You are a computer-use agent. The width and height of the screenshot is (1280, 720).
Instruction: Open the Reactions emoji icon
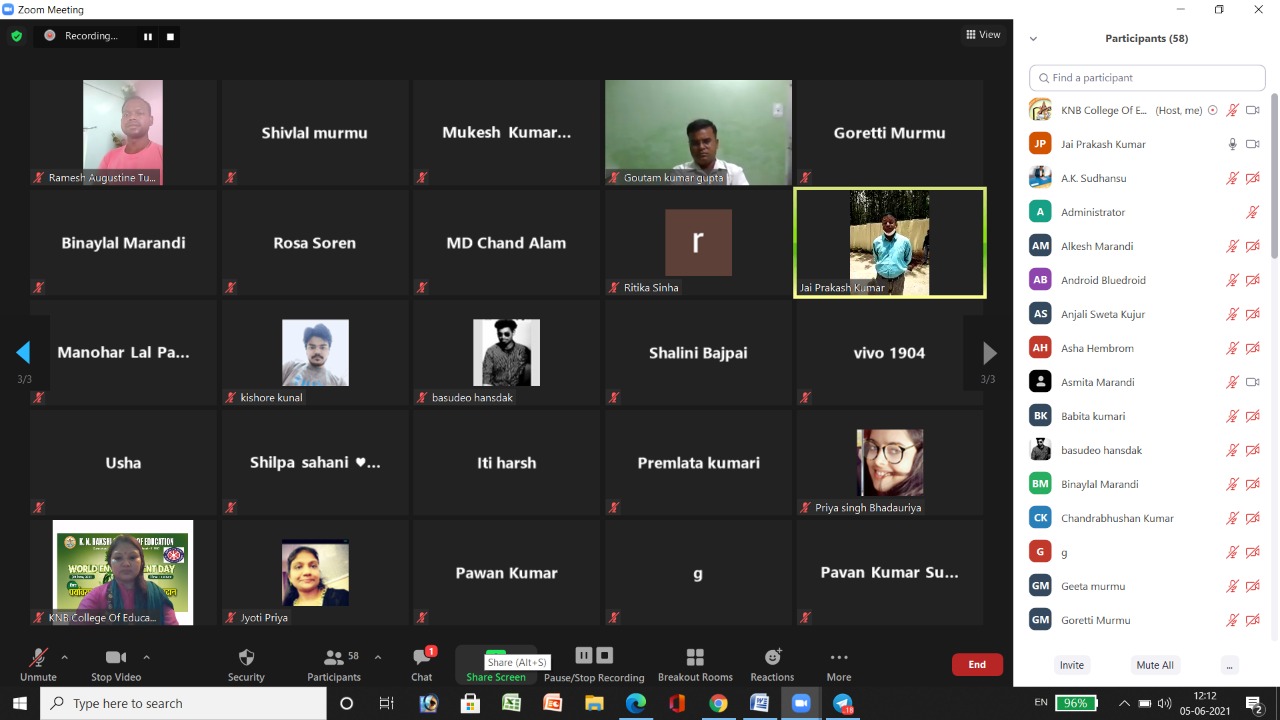click(x=772, y=658)
